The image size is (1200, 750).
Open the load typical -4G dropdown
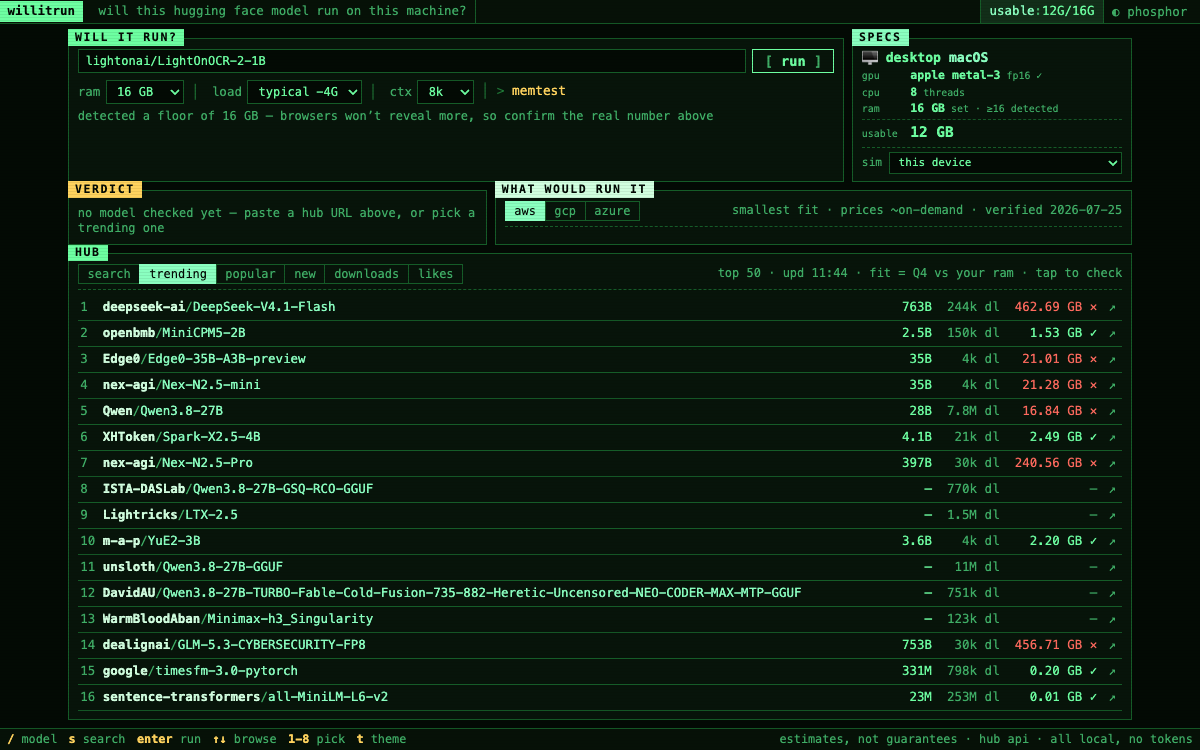[x=306, y=92]
